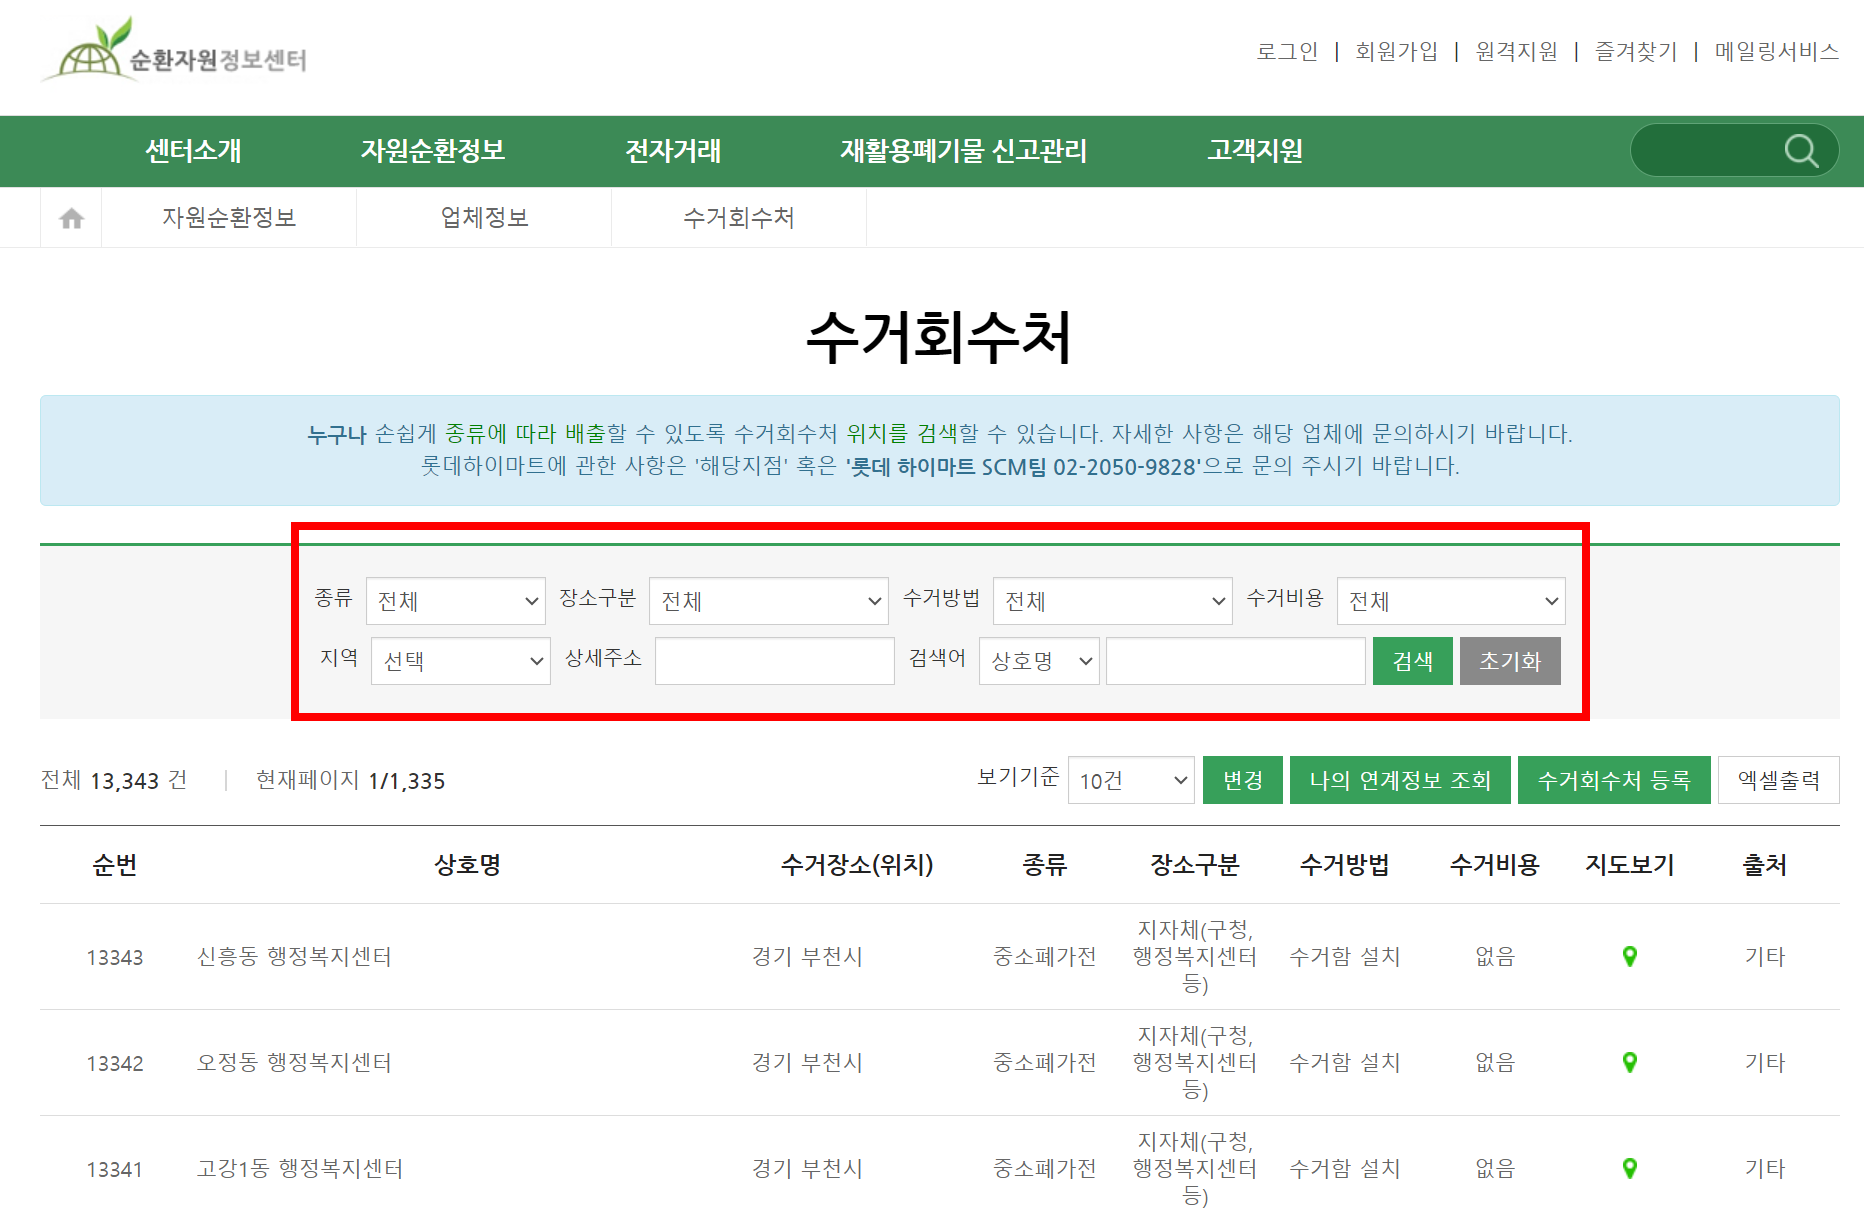Expand the 지역 selection dropdown
Screen dimensions: 1864x1215
[x=460, y=661]
